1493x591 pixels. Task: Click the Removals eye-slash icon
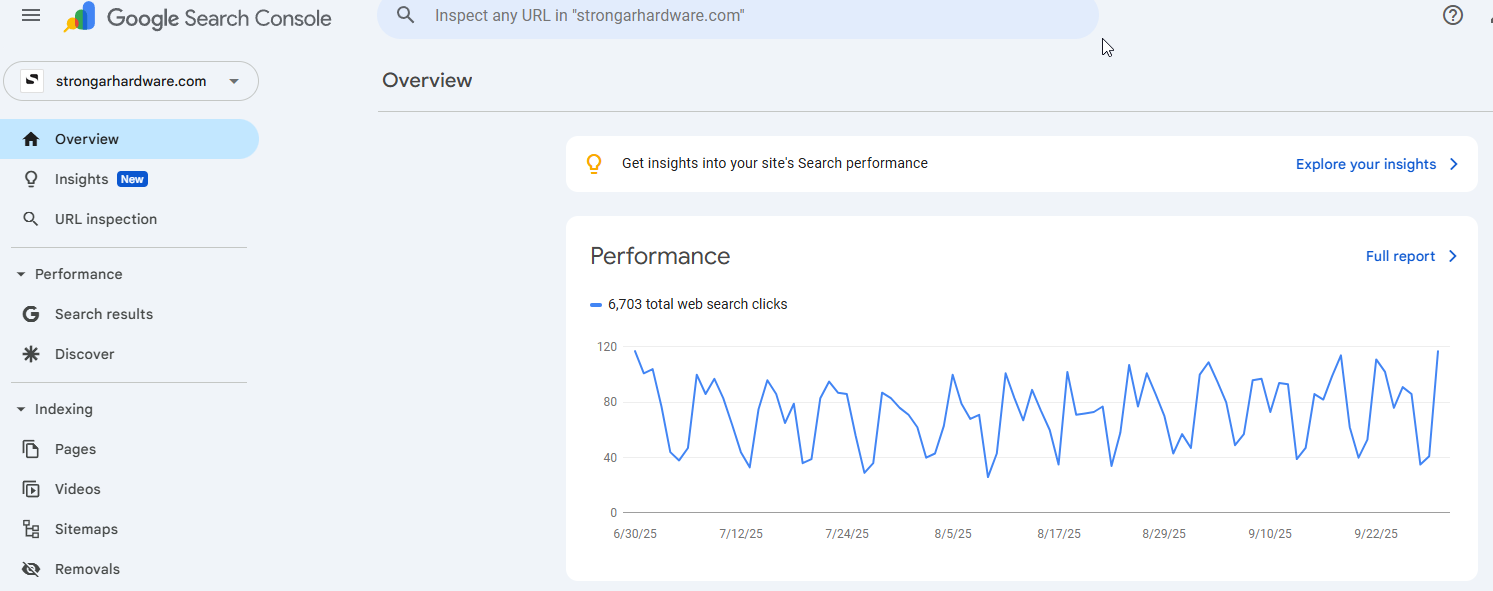point(31,569)
